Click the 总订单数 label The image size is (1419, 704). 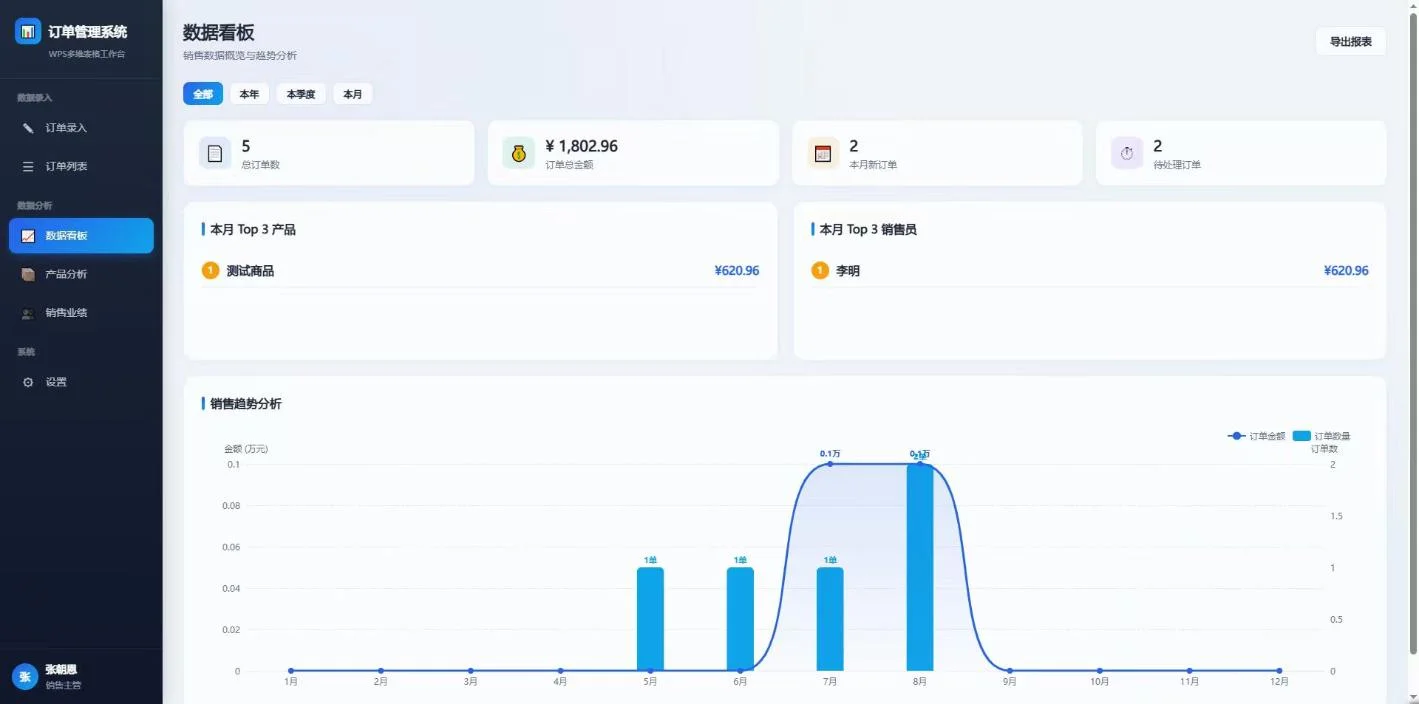260,165
